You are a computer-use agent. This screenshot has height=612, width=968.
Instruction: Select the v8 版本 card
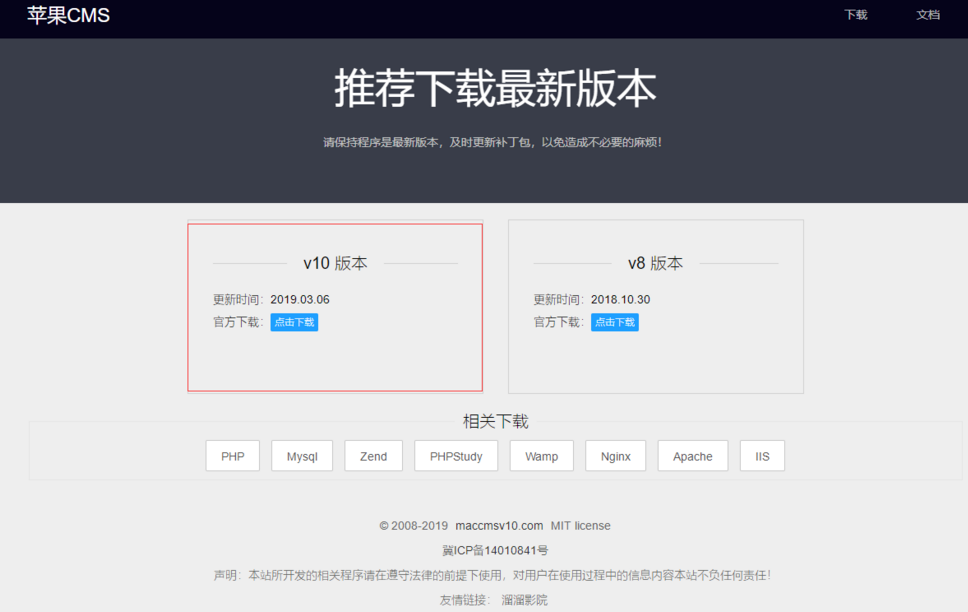coord(655,305)
